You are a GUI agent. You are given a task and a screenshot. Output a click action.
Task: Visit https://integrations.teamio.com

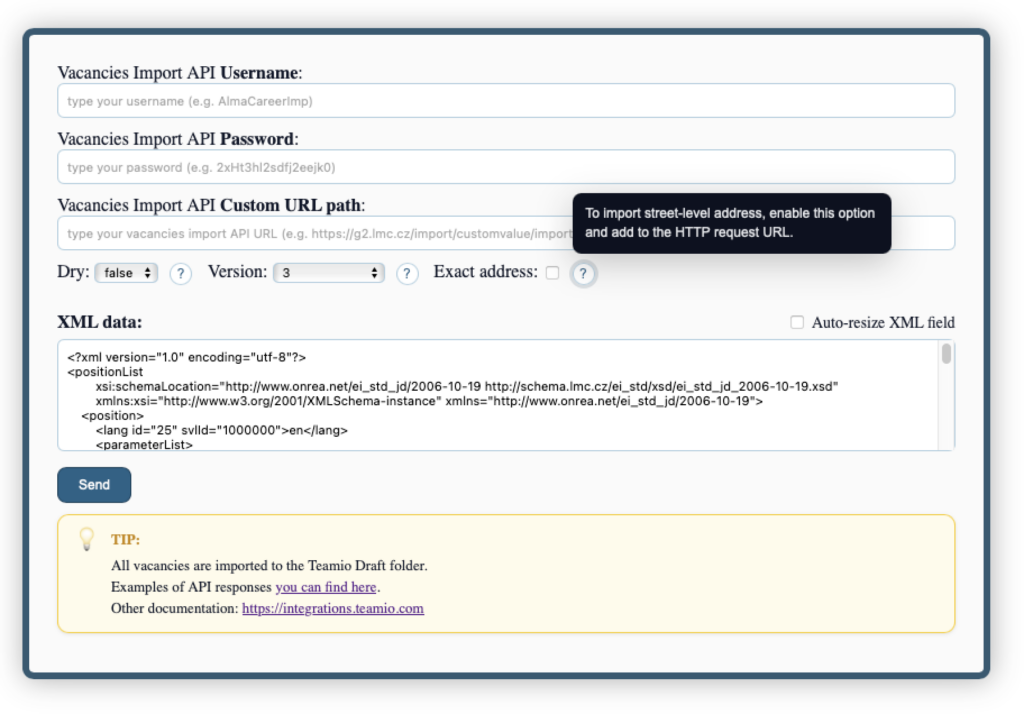tap(333, 608)
